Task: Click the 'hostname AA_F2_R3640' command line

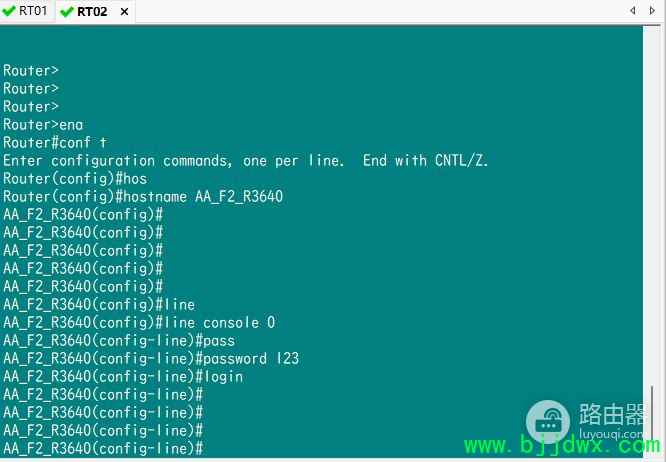Action: coord(143,197)
